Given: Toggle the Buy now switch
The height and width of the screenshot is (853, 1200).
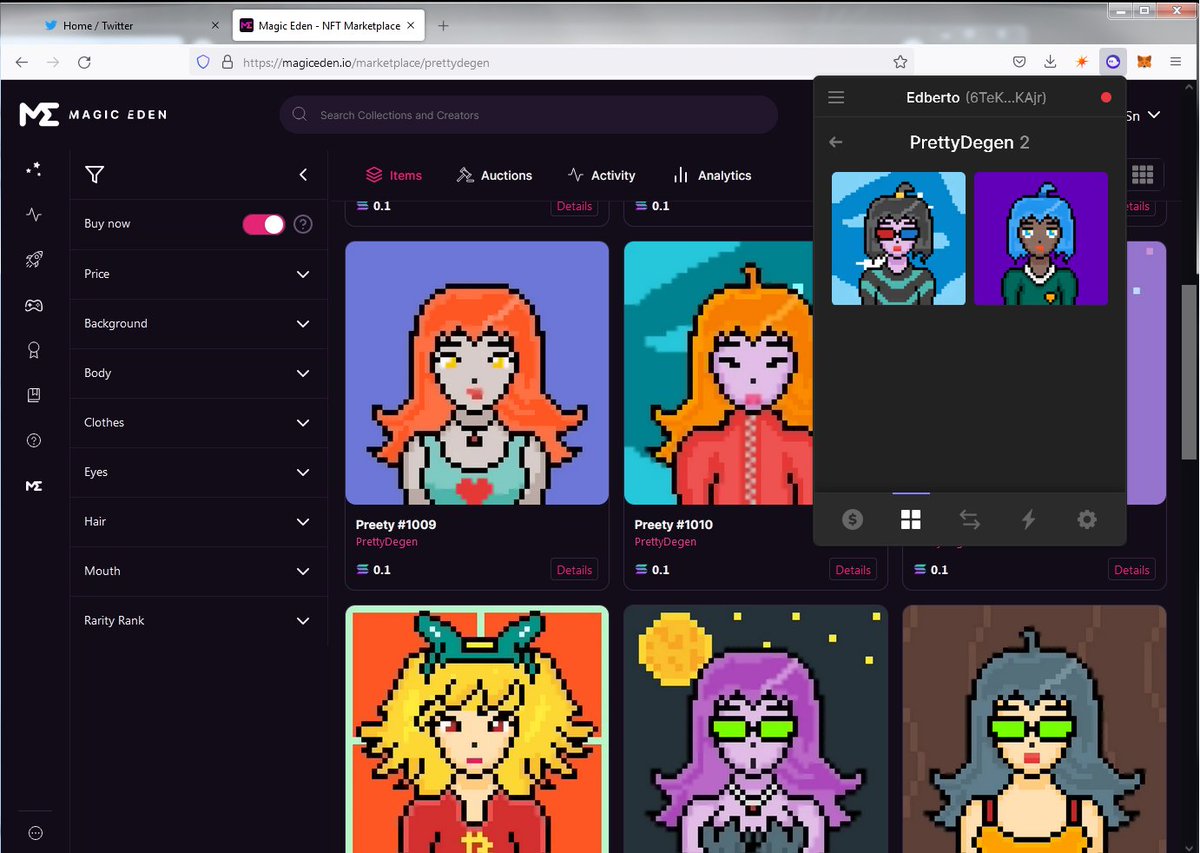Looking at the screenshot, I should [x=264, y=224].
